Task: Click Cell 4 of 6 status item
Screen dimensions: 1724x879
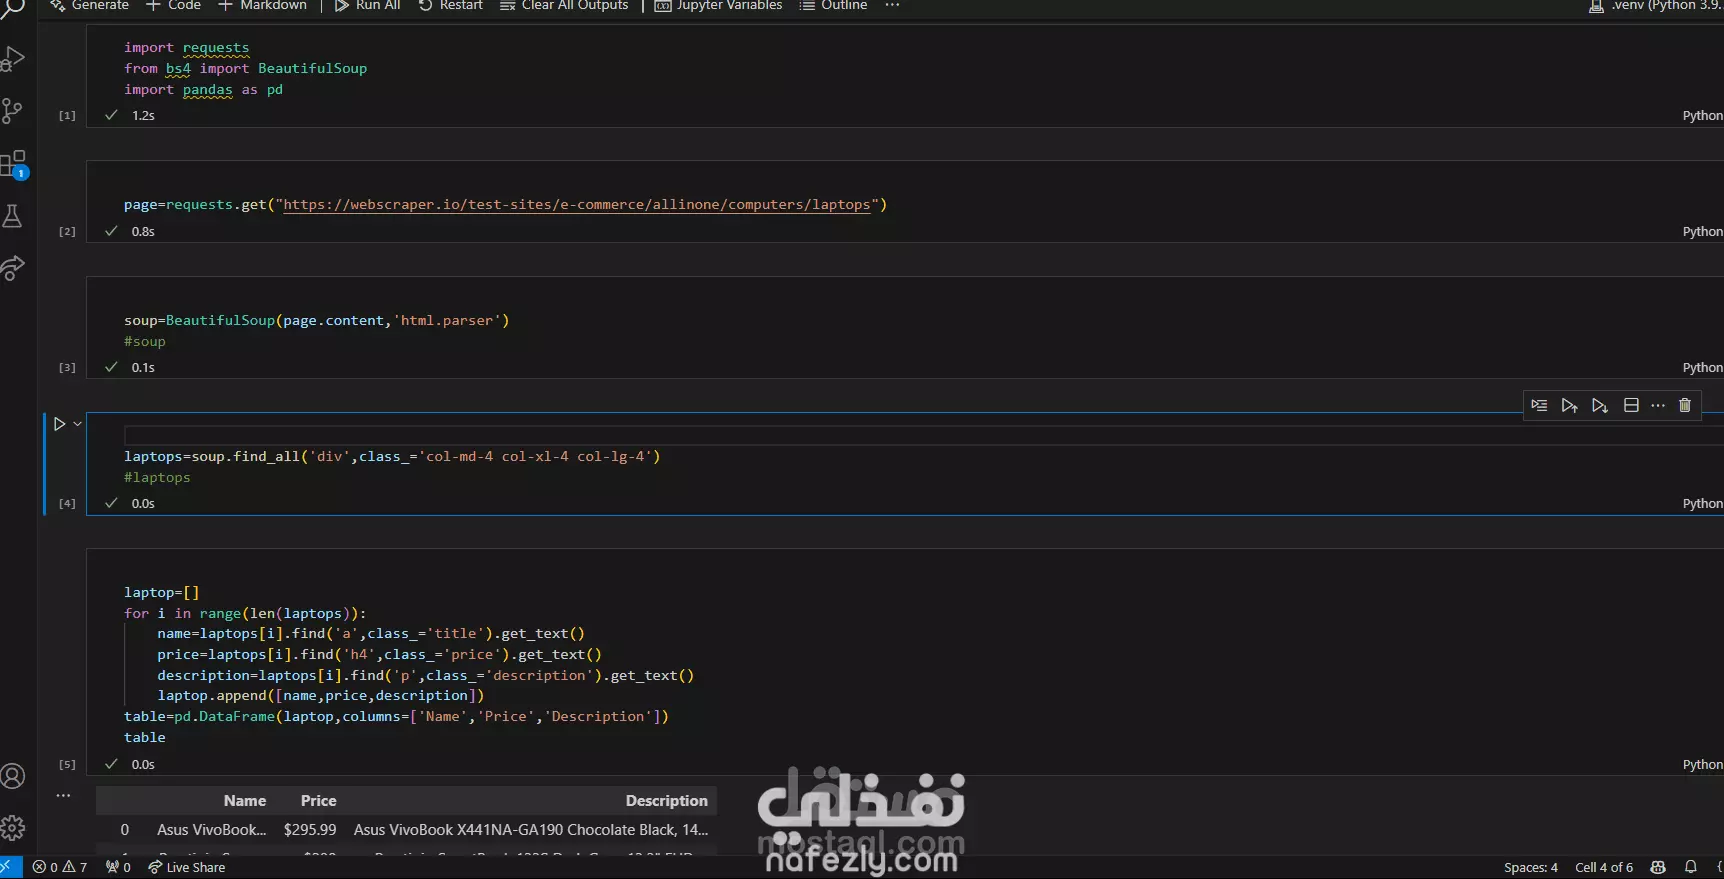Action: click(1604, 868)
